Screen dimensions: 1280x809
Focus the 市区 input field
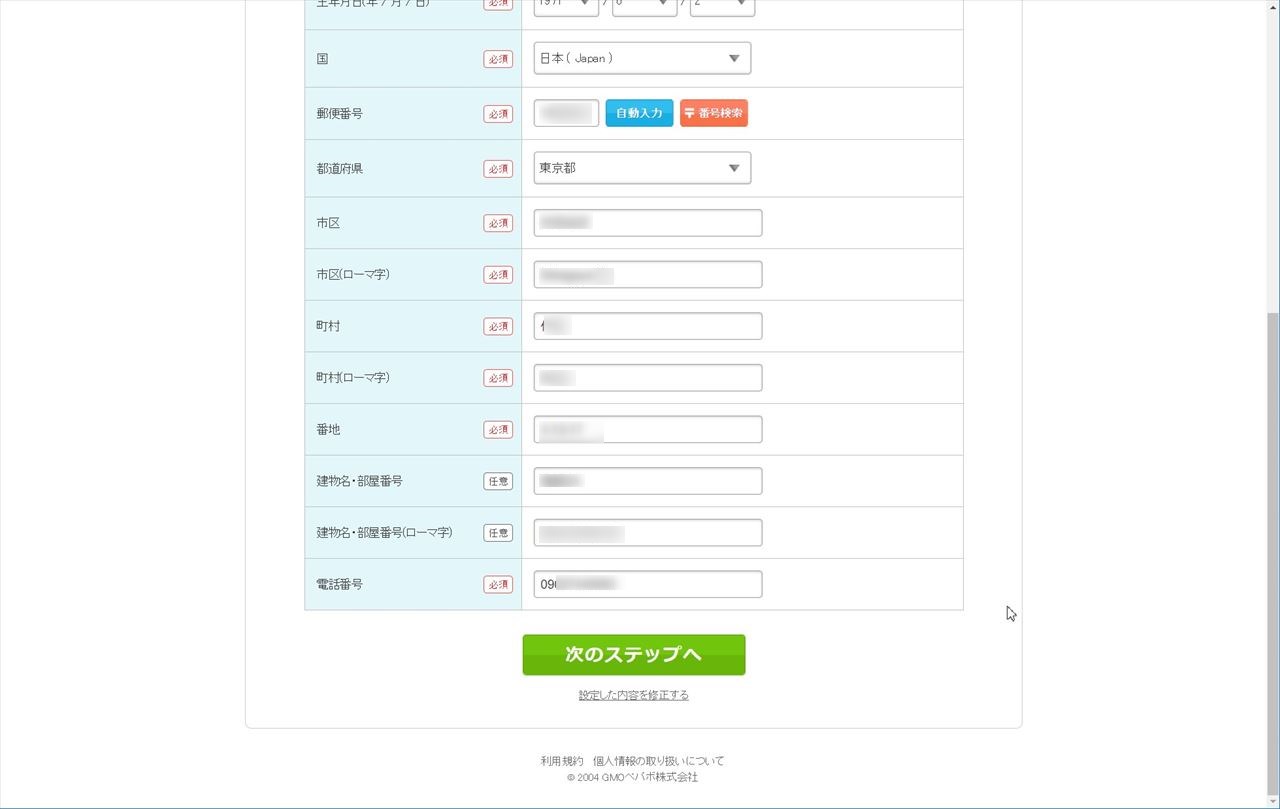click(648, 223)
